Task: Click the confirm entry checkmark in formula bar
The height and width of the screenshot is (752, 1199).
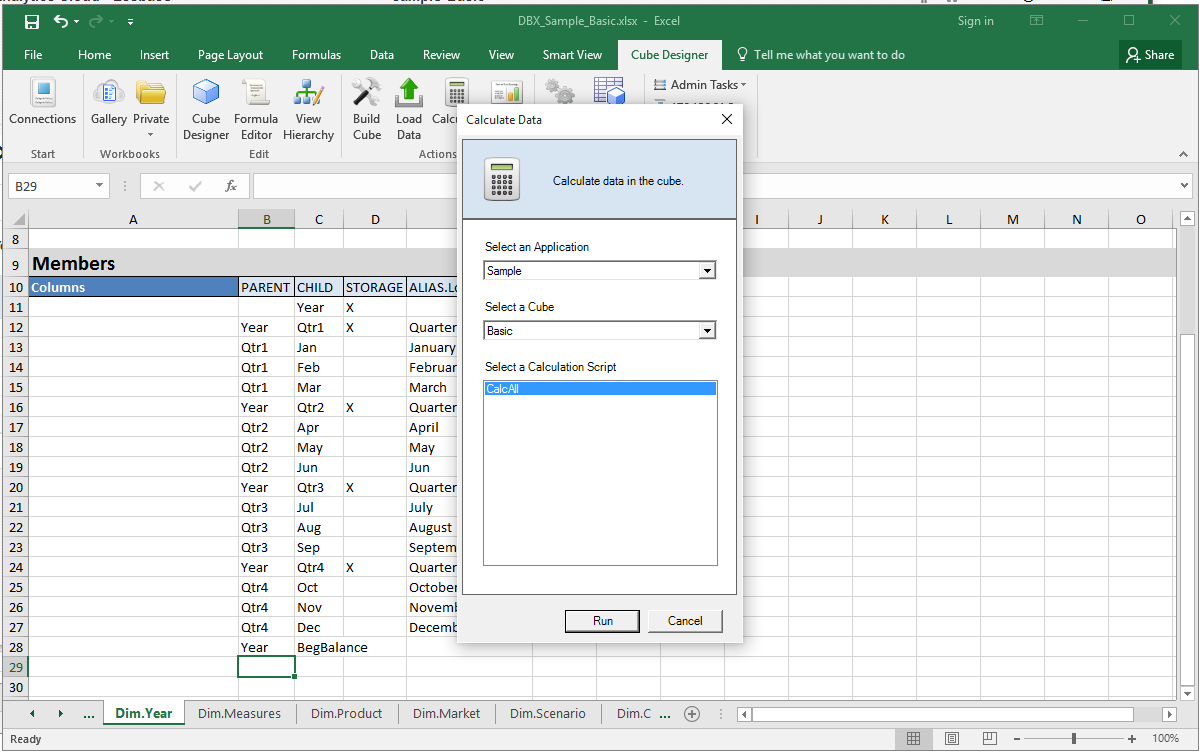Action: coord(195,186)
